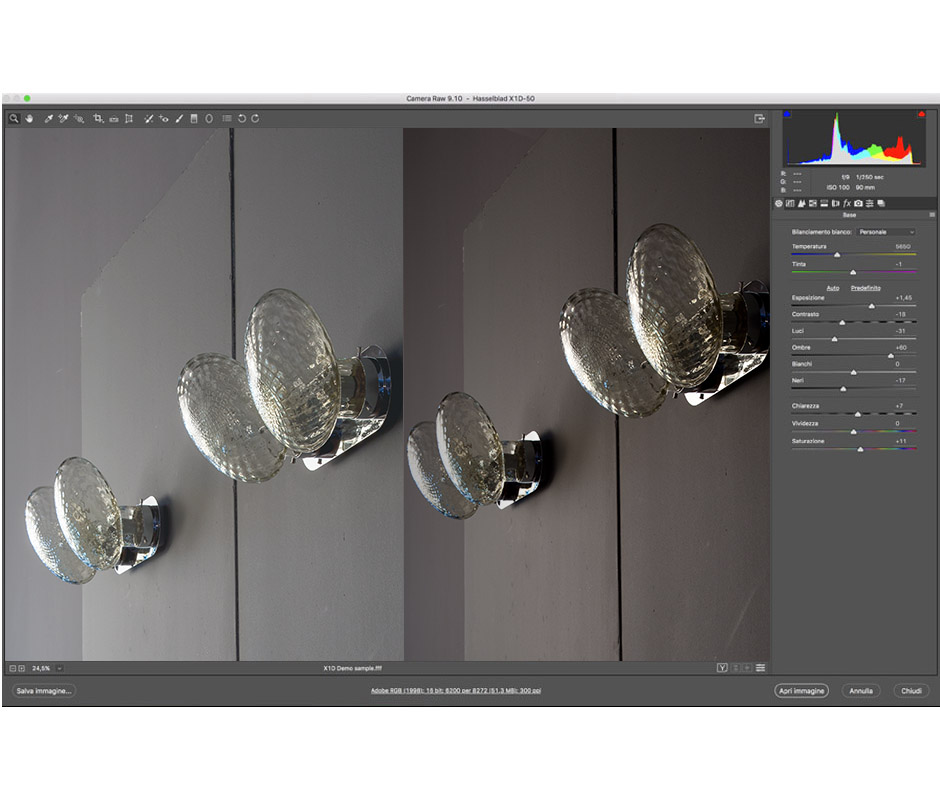Choose the Adjustment Brush tool

(x=179, y=118)
